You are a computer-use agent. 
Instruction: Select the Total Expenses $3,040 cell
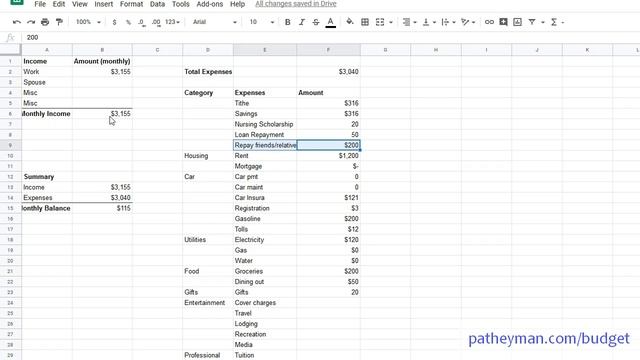pos(329,72)
